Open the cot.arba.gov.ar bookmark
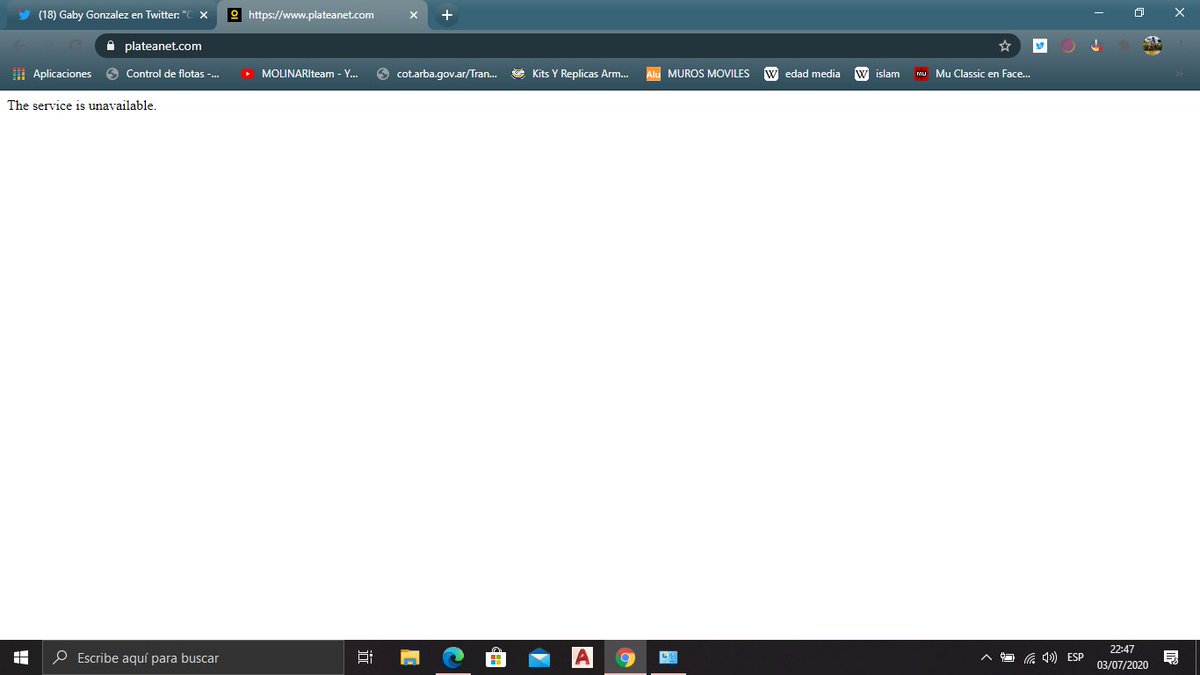The width and height of the screenshot is (1200, 675). click(436, 74)
